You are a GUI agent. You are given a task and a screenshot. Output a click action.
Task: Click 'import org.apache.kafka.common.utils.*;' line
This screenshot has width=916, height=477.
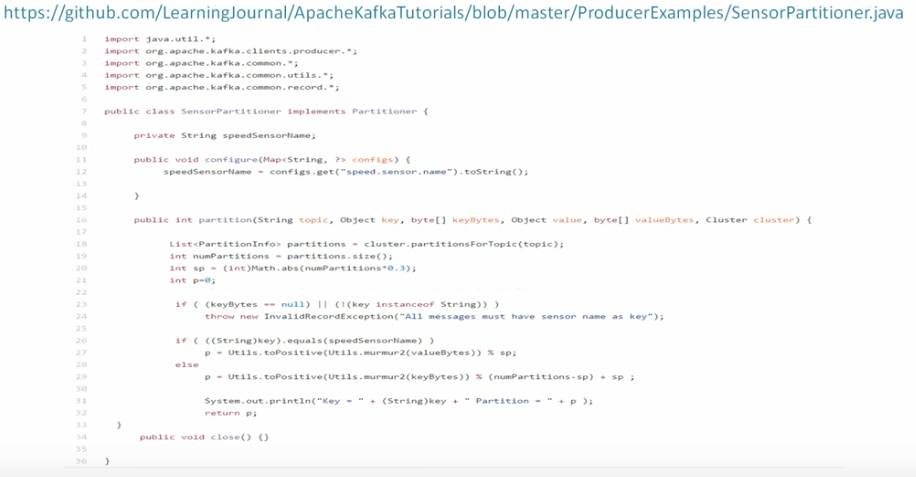coord(219,75)
